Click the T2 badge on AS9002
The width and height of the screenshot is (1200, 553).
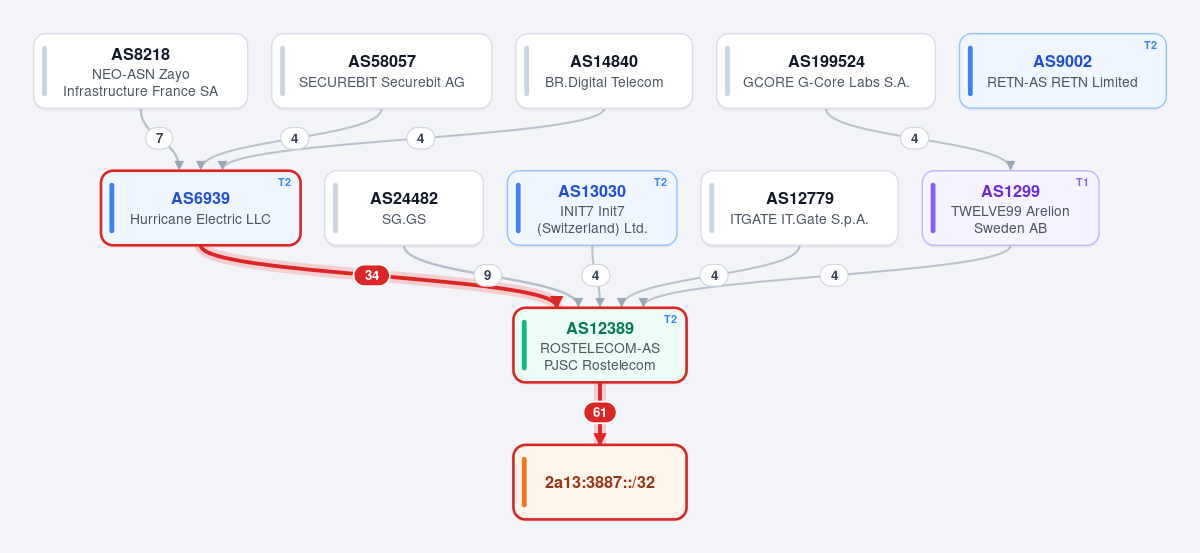pyautogui.click(x=1150, y=45)
